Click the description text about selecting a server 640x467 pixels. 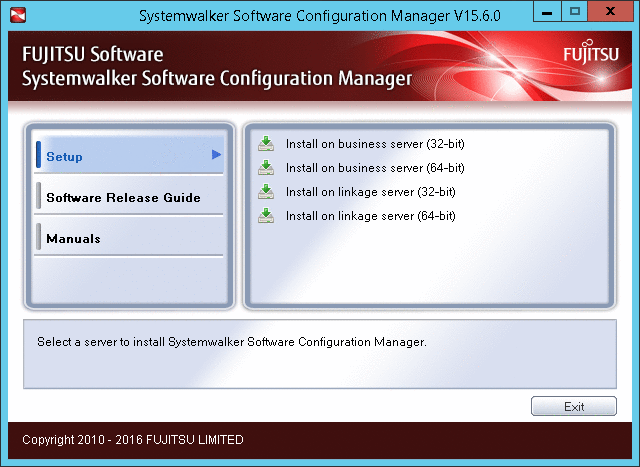pyautogui.click(x=232, y=342)
